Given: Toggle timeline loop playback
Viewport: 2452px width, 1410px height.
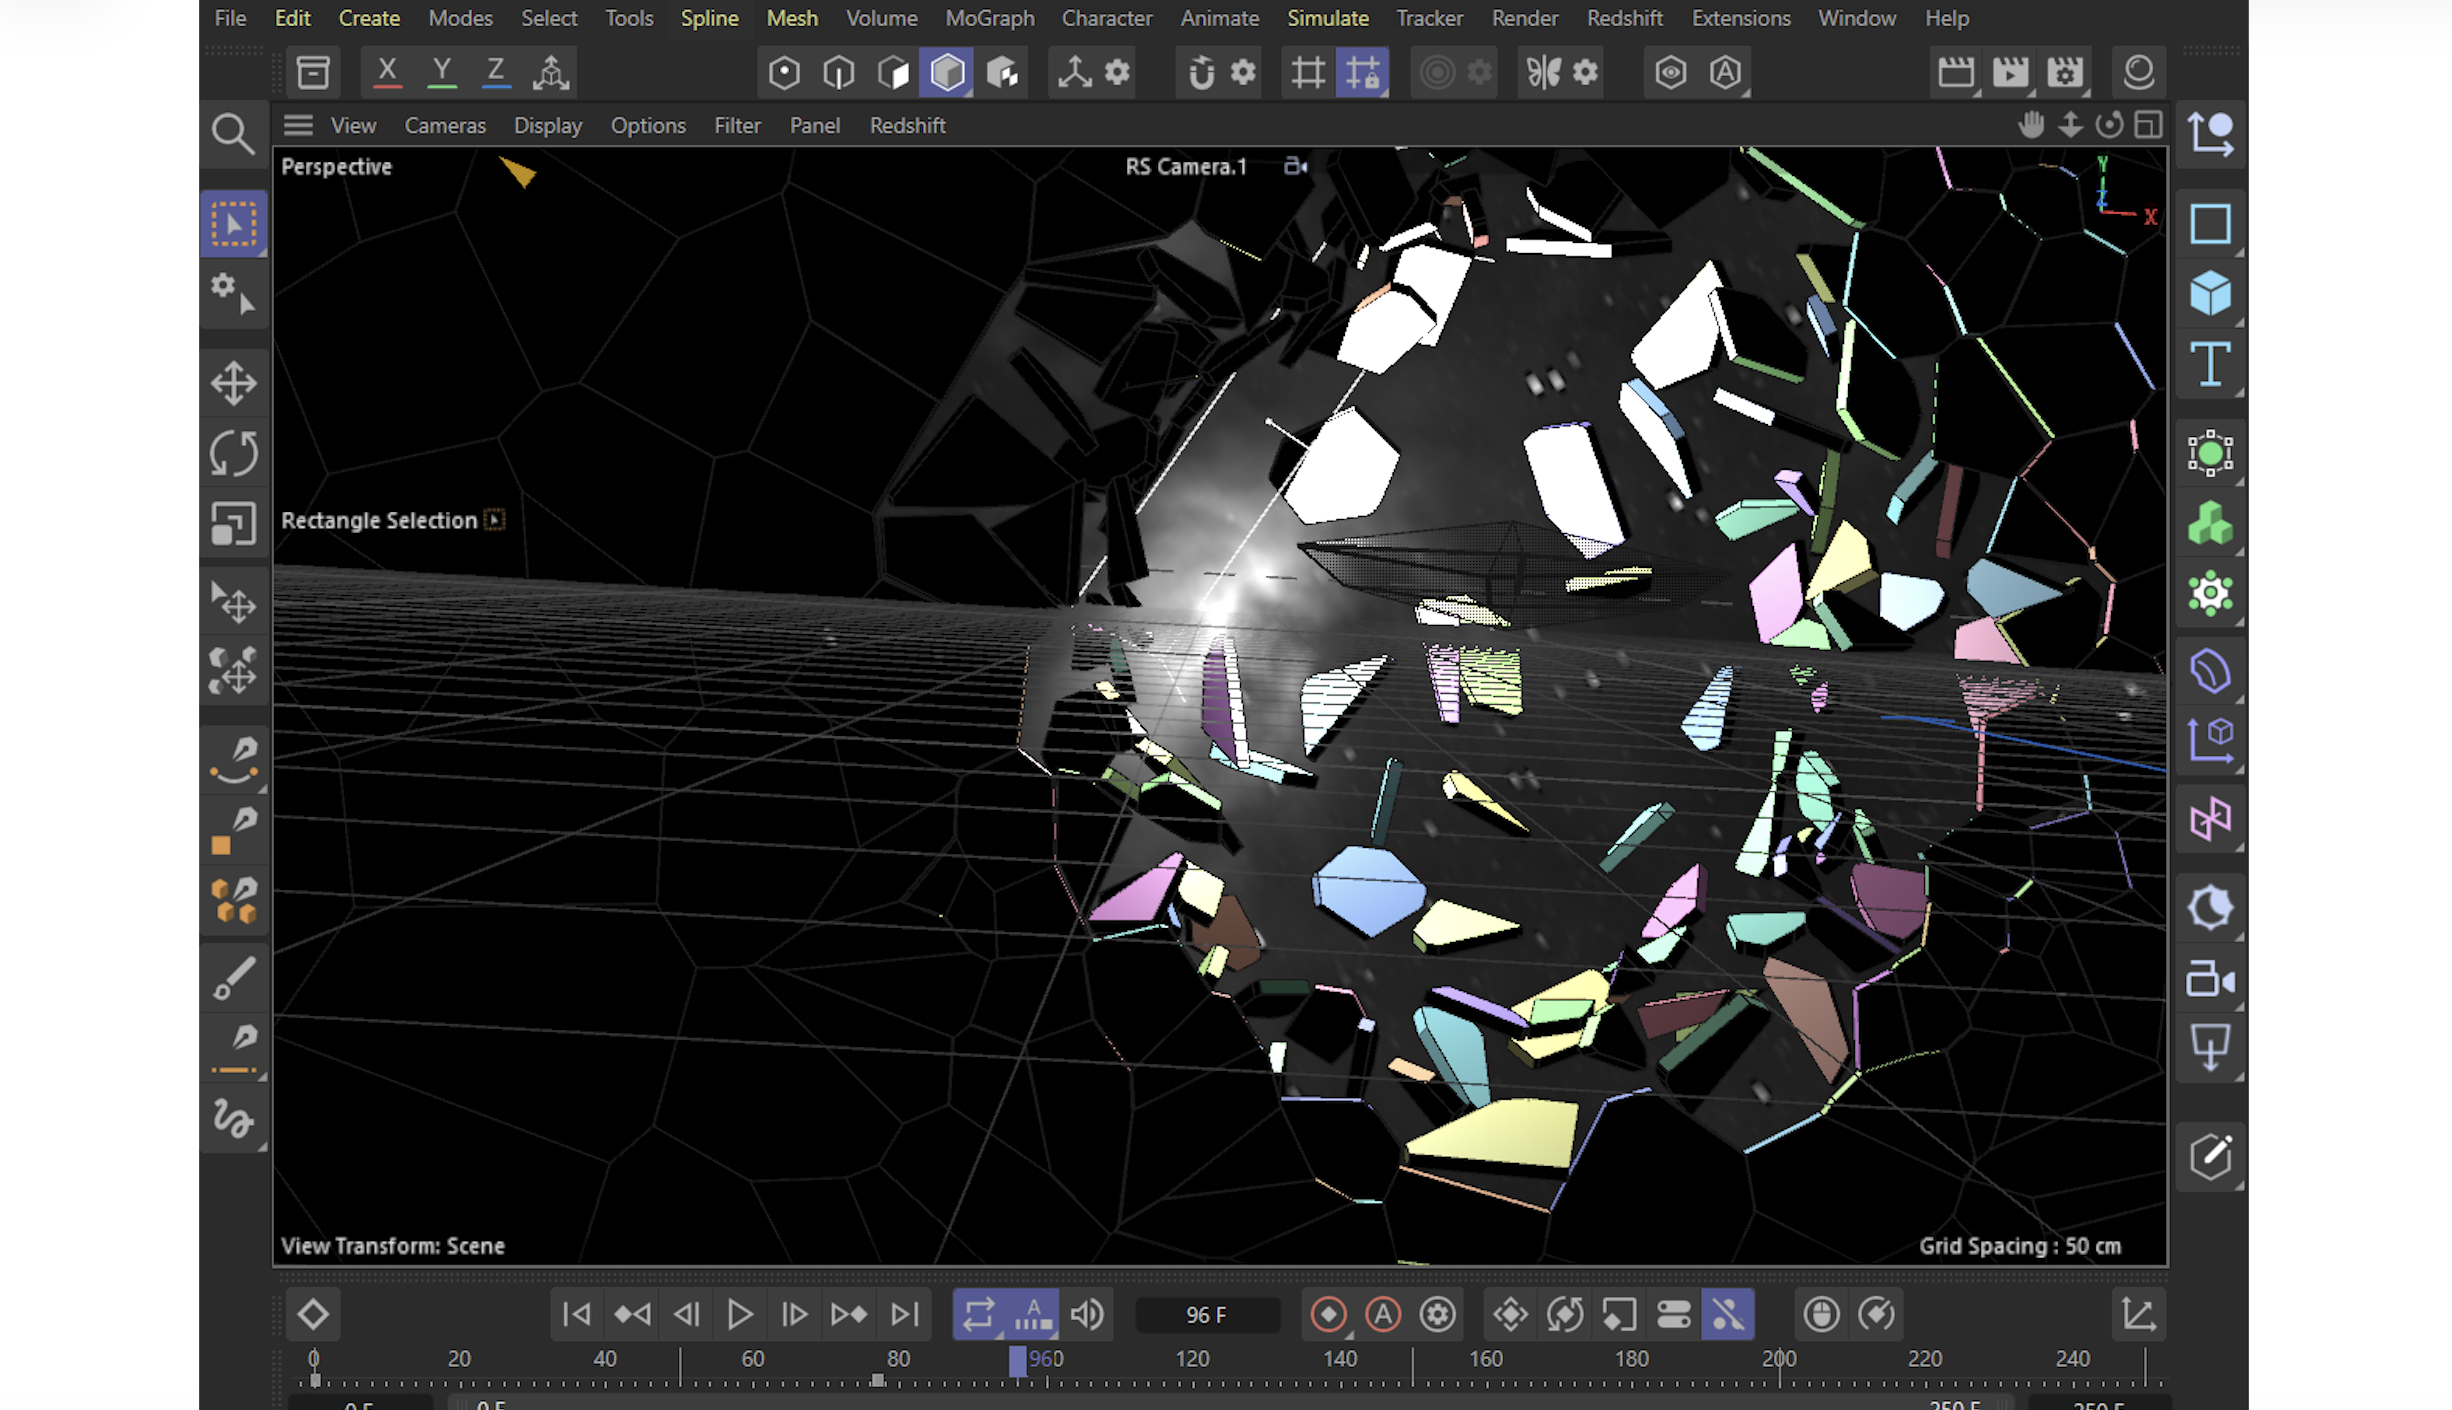Looking at the screenshot, I should click(978, 1314).
